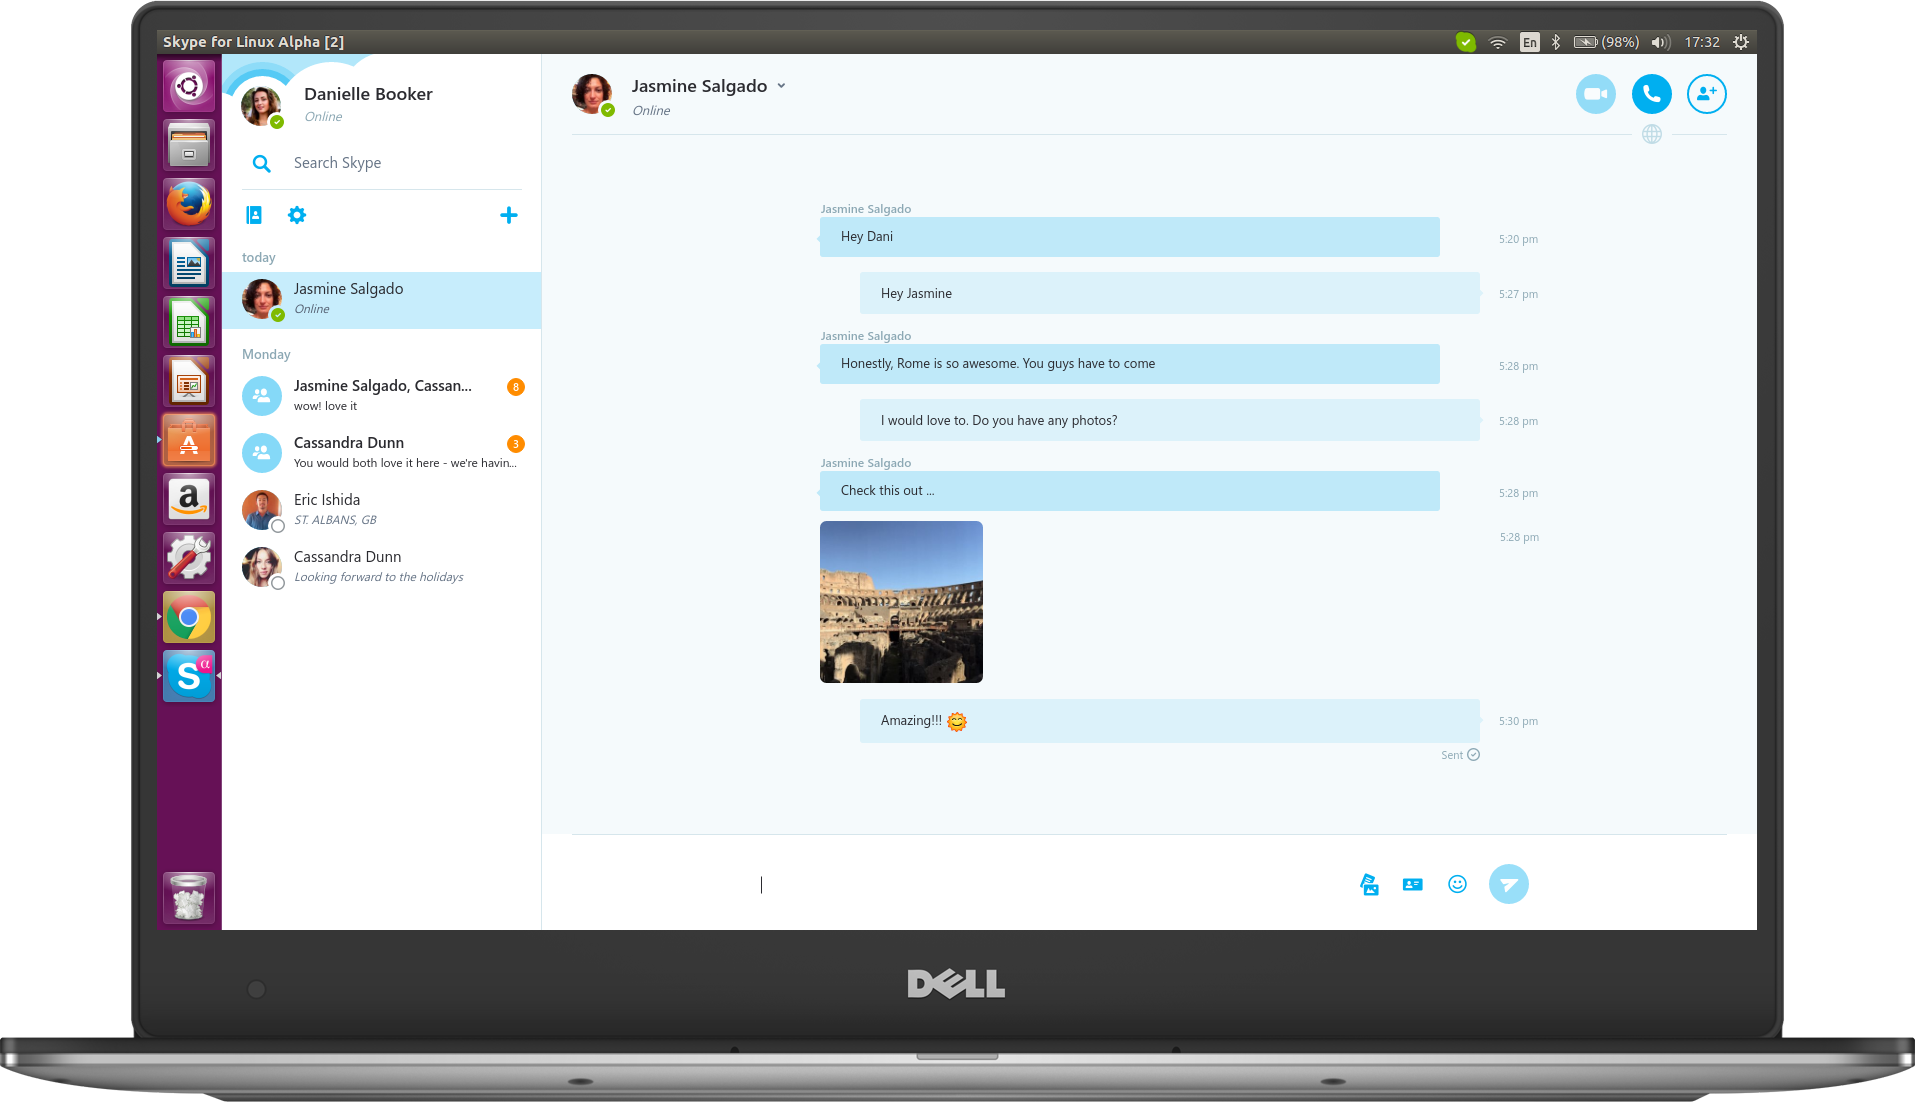Click the Sent status indicator
The image size is (1915, 1102).
click(1460, 755)
